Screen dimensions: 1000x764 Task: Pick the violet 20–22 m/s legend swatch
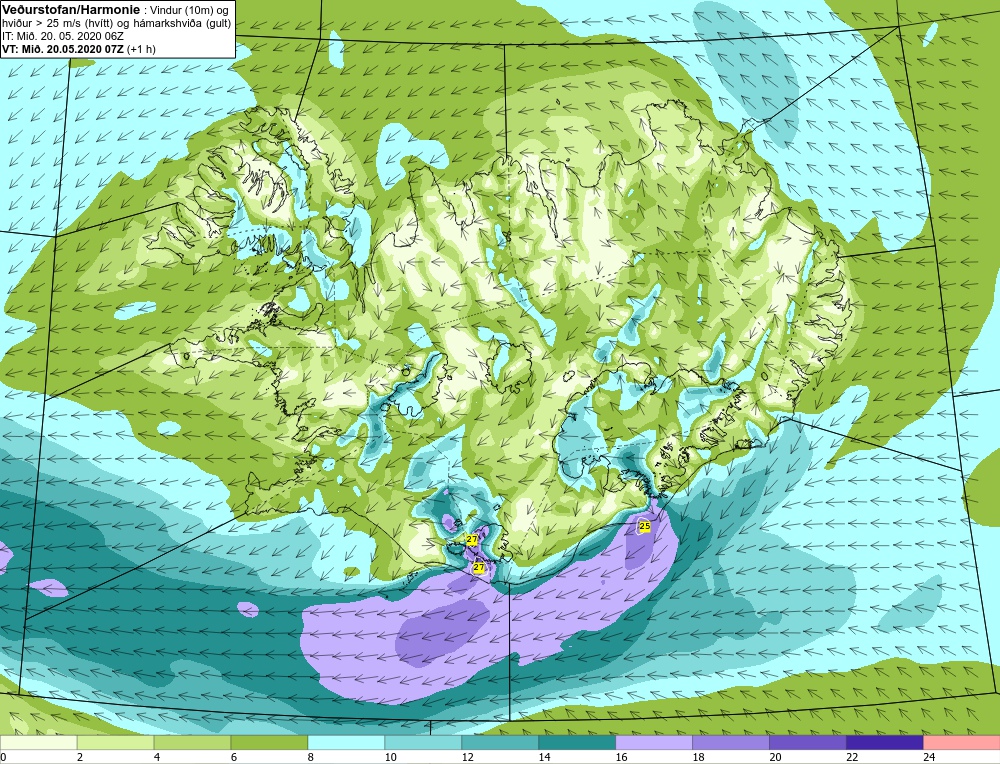coord(807,743)
